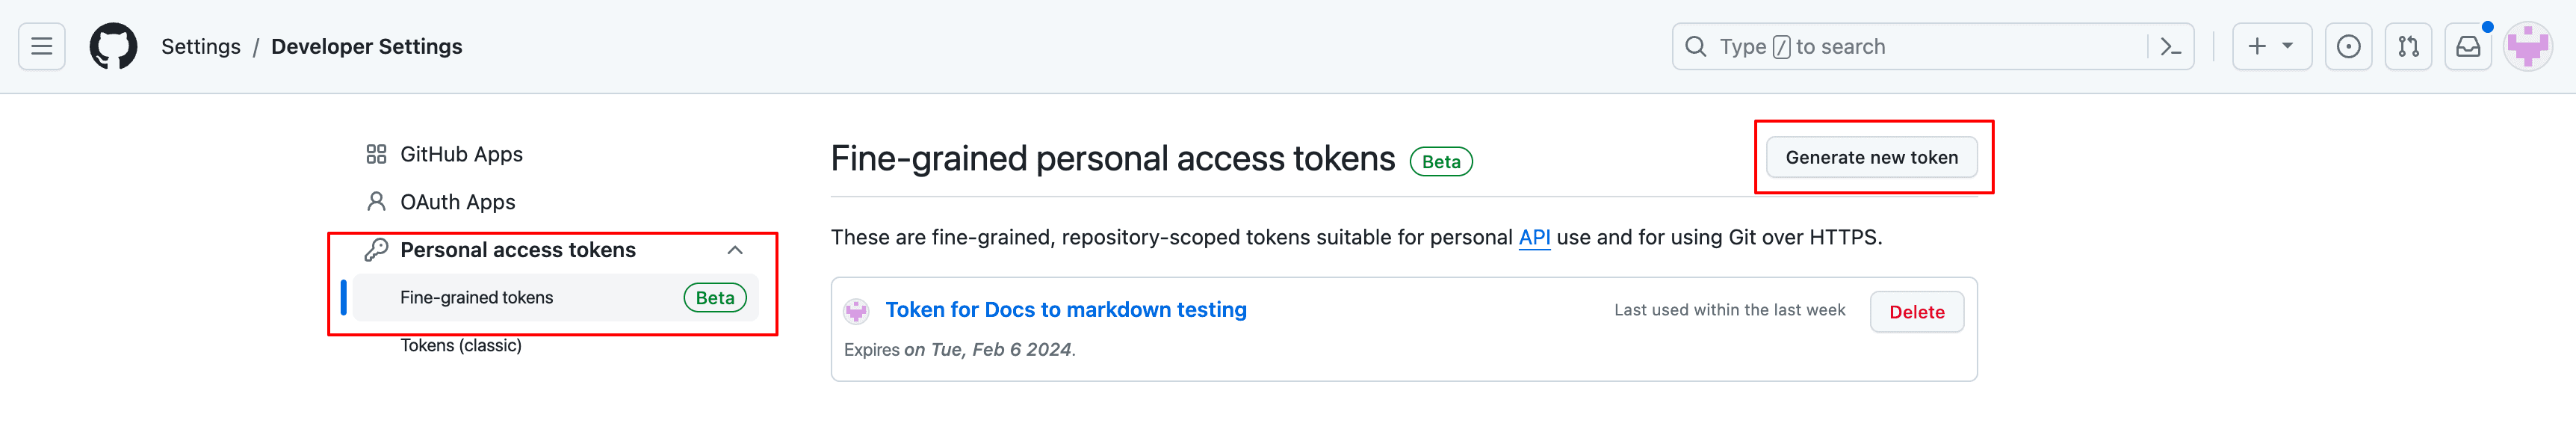
Task: Open Tokens (classic) sidebar item
Action: [461, 345]
